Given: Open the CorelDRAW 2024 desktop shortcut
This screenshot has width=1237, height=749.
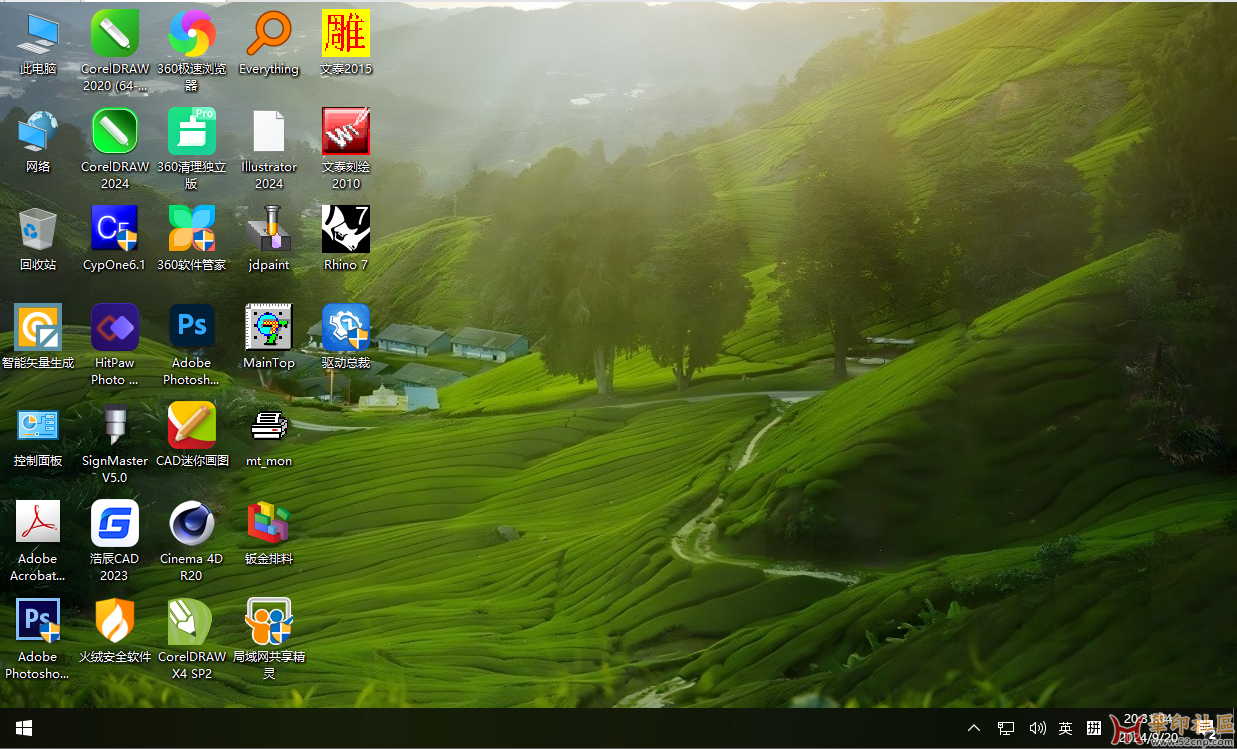Looking at the screenshot, I should pos(114,131).
